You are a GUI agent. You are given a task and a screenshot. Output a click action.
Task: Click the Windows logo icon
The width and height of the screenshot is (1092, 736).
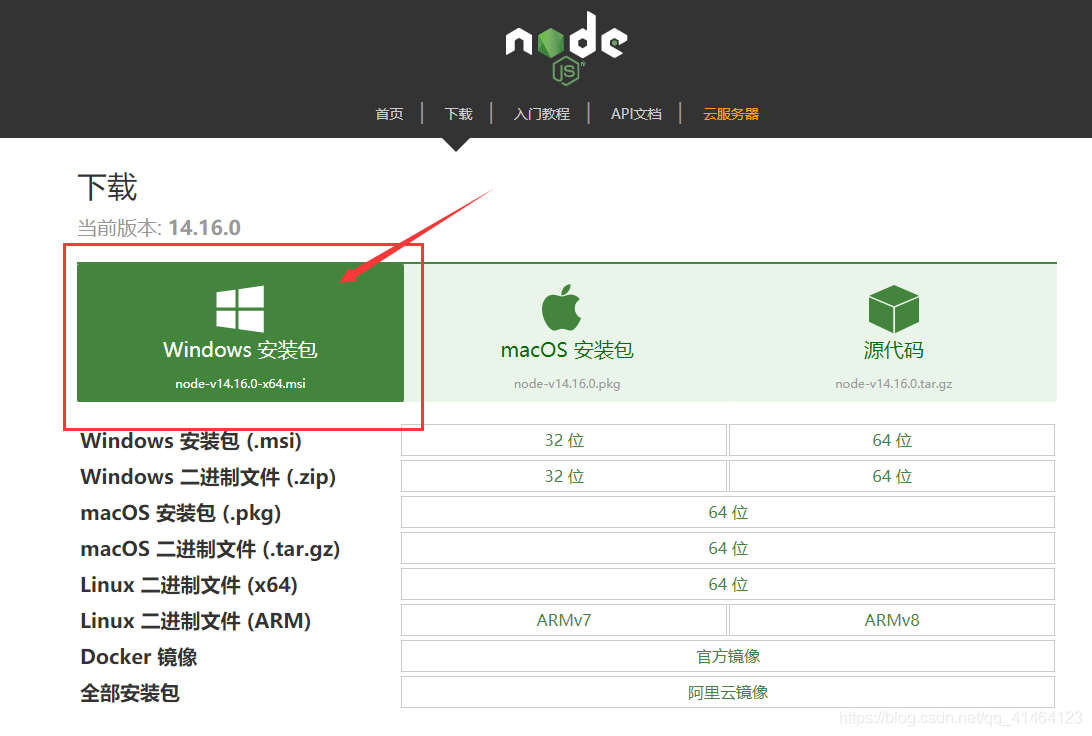coord(240,308)
